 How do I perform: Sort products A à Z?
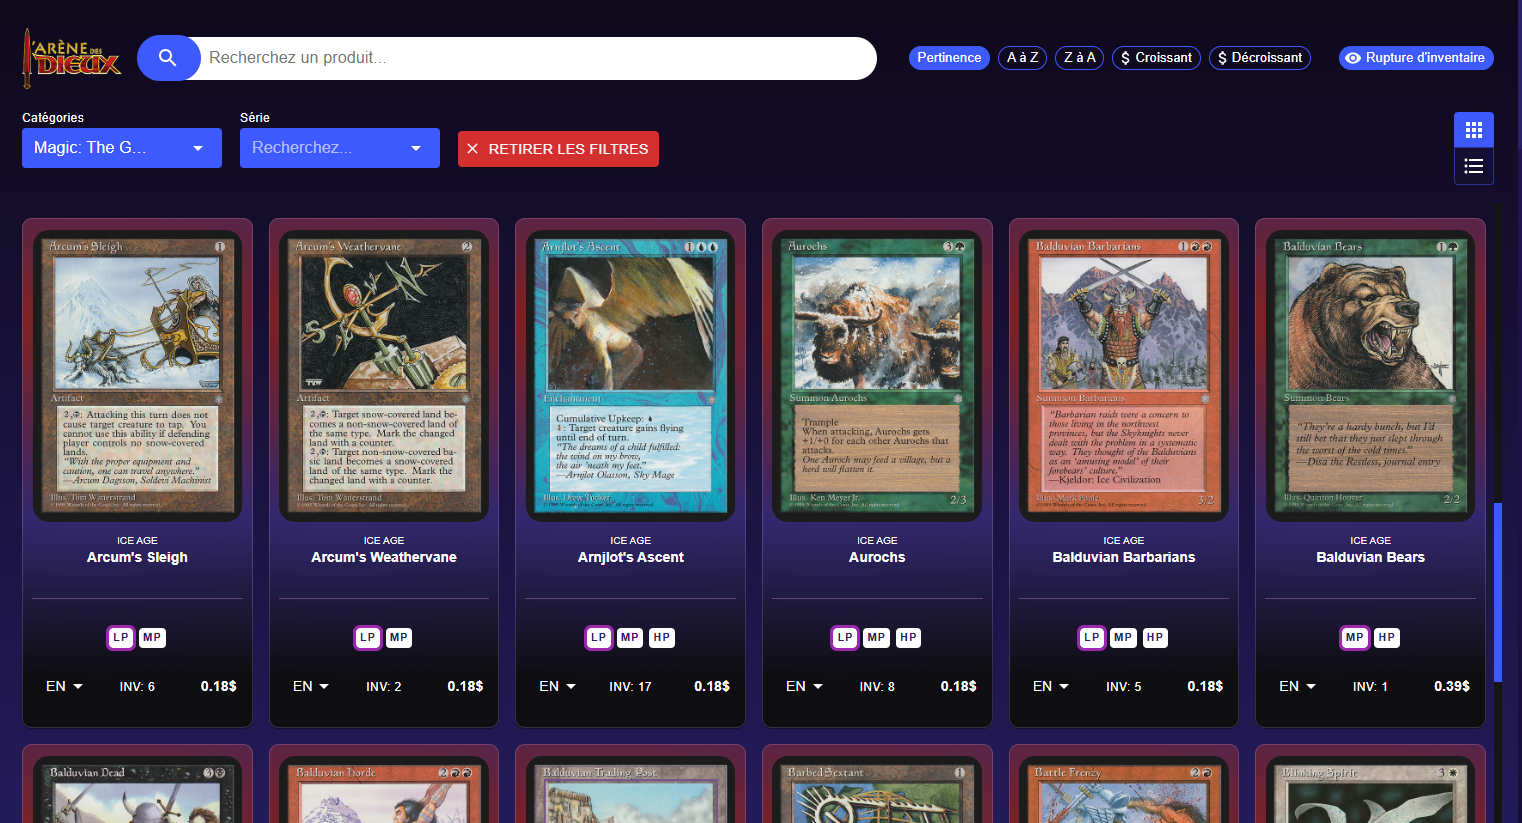tap(1022, 58)
